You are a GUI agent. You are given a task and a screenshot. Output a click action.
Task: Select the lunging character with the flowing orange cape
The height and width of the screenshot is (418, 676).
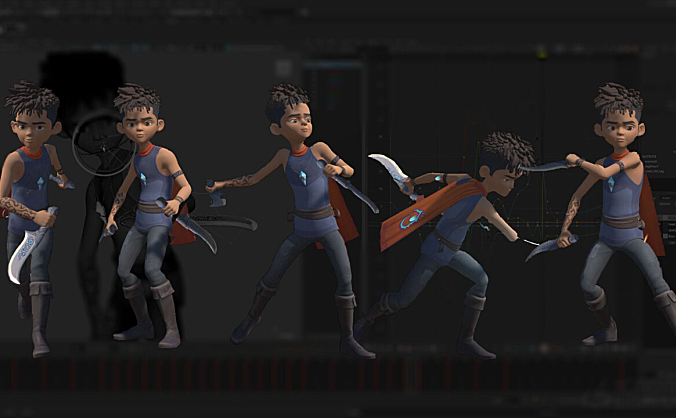tap(448, 246)
